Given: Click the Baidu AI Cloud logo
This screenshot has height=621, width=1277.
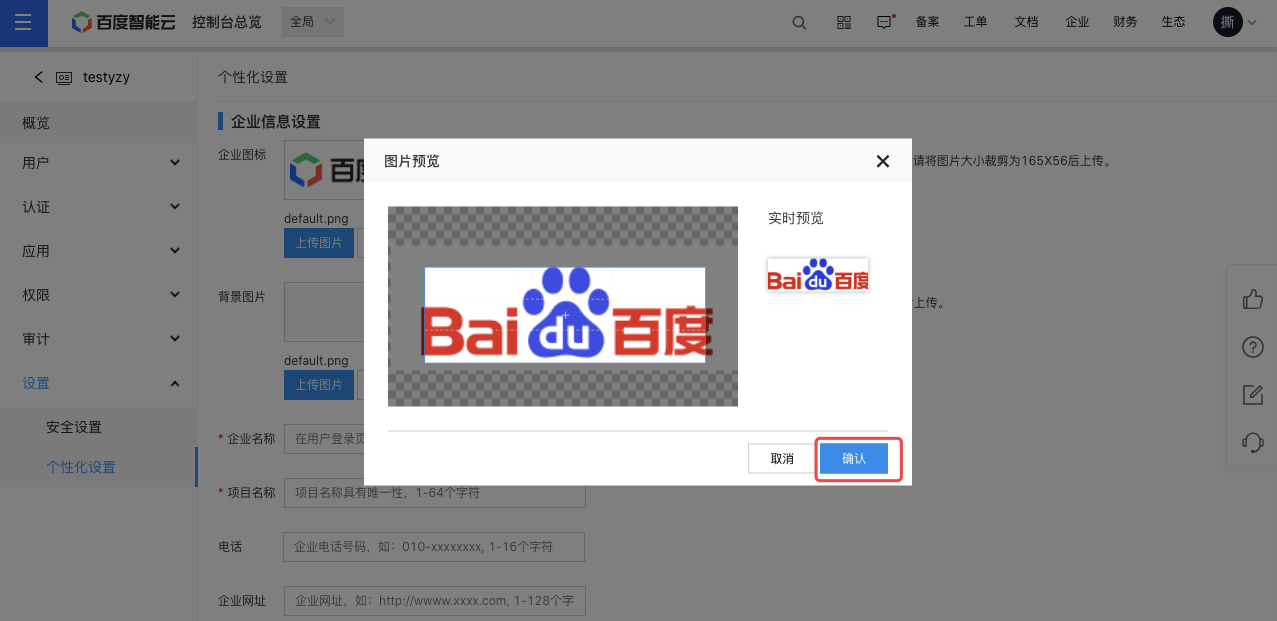Looking at the screenshot, I should 124,22.
